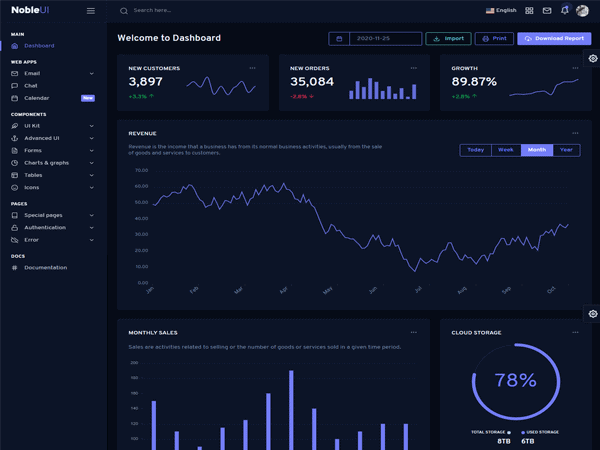Open the mail envelope icon in header
Viewport: 600px width, 450px height.
547,11
